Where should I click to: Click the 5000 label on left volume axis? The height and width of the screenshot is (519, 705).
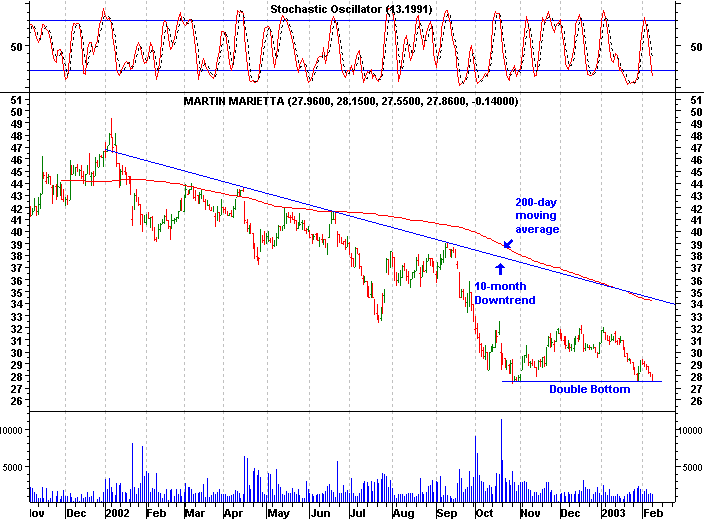click(x=13, y=468)
